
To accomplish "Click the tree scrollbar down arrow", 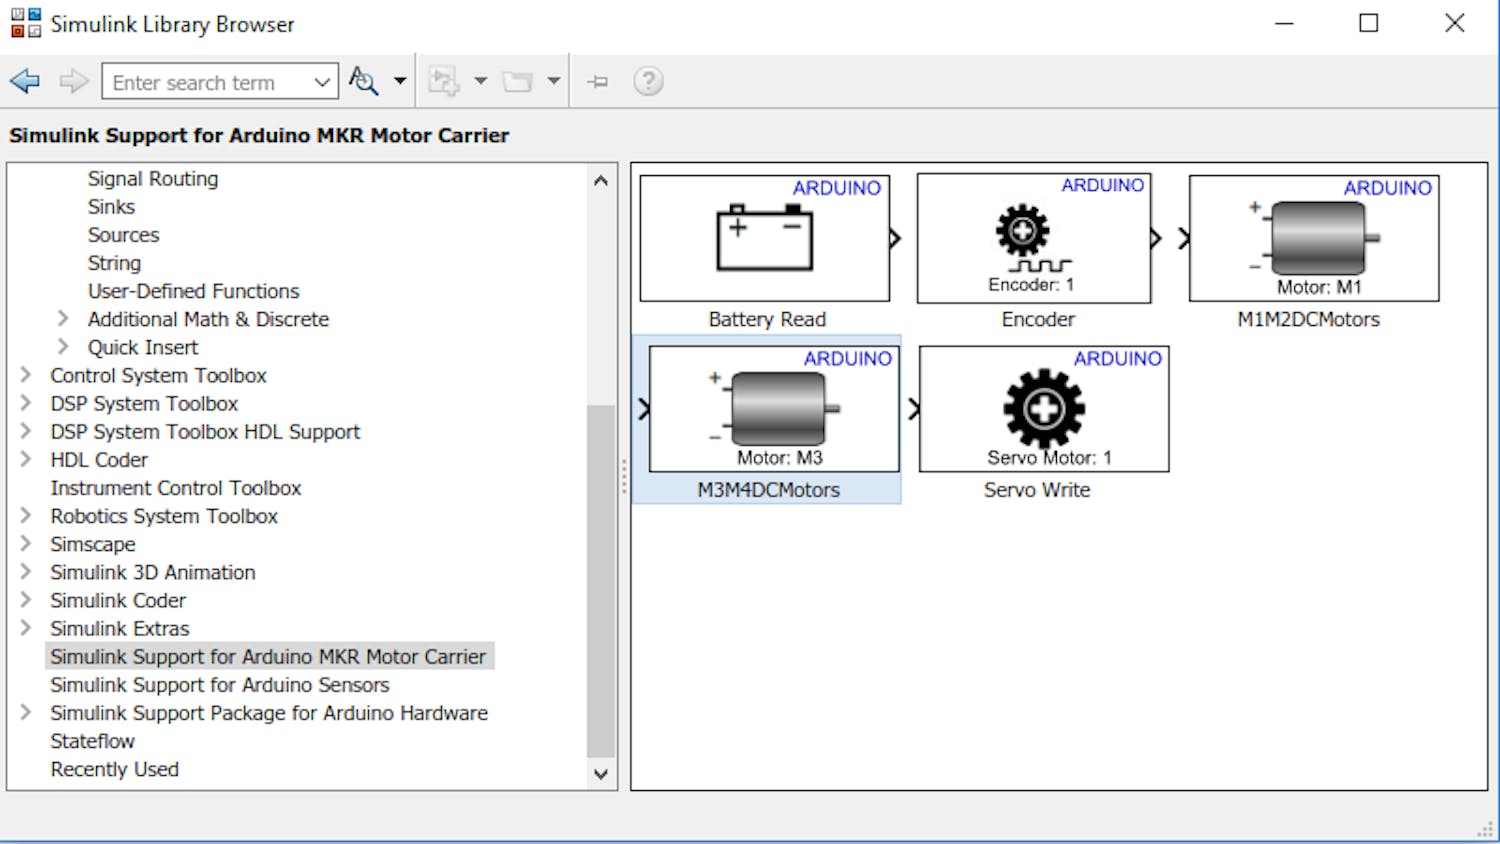I will coord(600,773).
